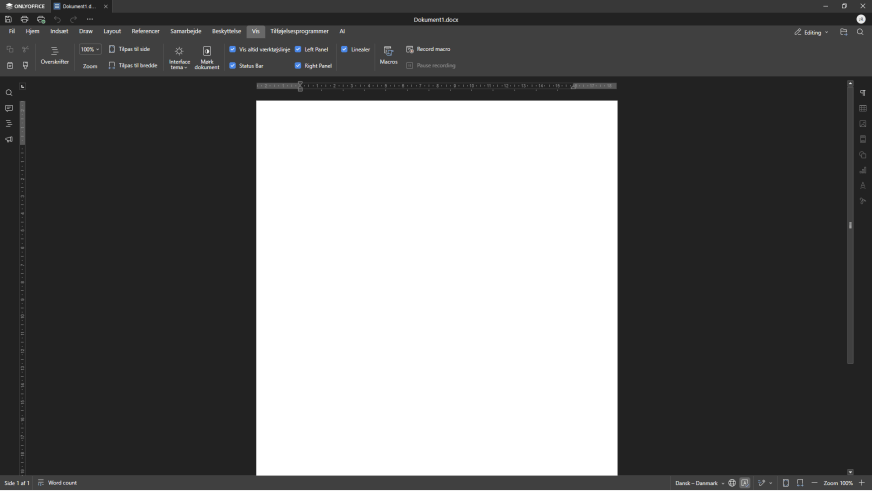Open table settings in right sidebar
Viewport: 872px width, 491px height.
pos(862,108)
